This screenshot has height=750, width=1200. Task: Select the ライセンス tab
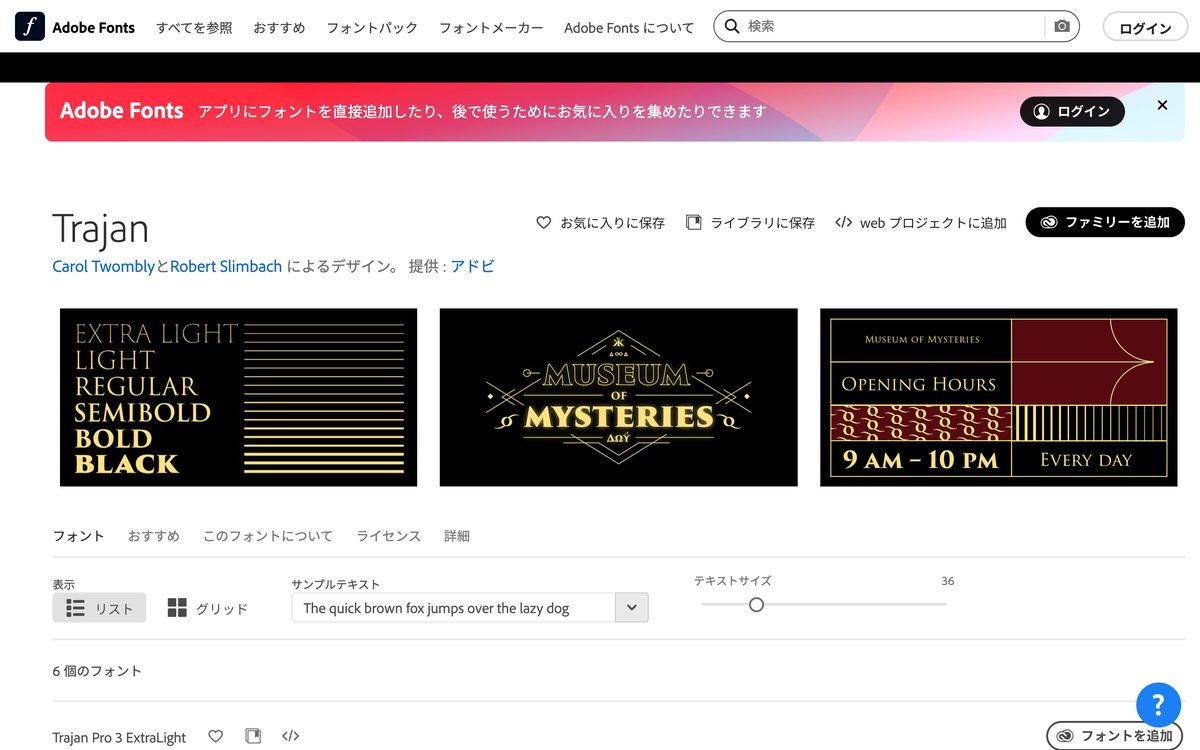[388, 536]
